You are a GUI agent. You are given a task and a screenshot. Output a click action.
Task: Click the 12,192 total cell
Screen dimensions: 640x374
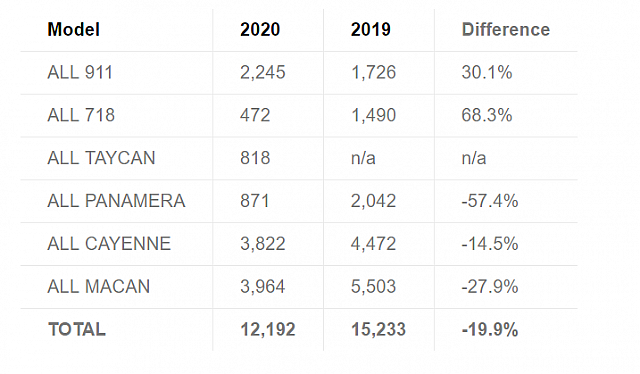click(x=268, y=329)
